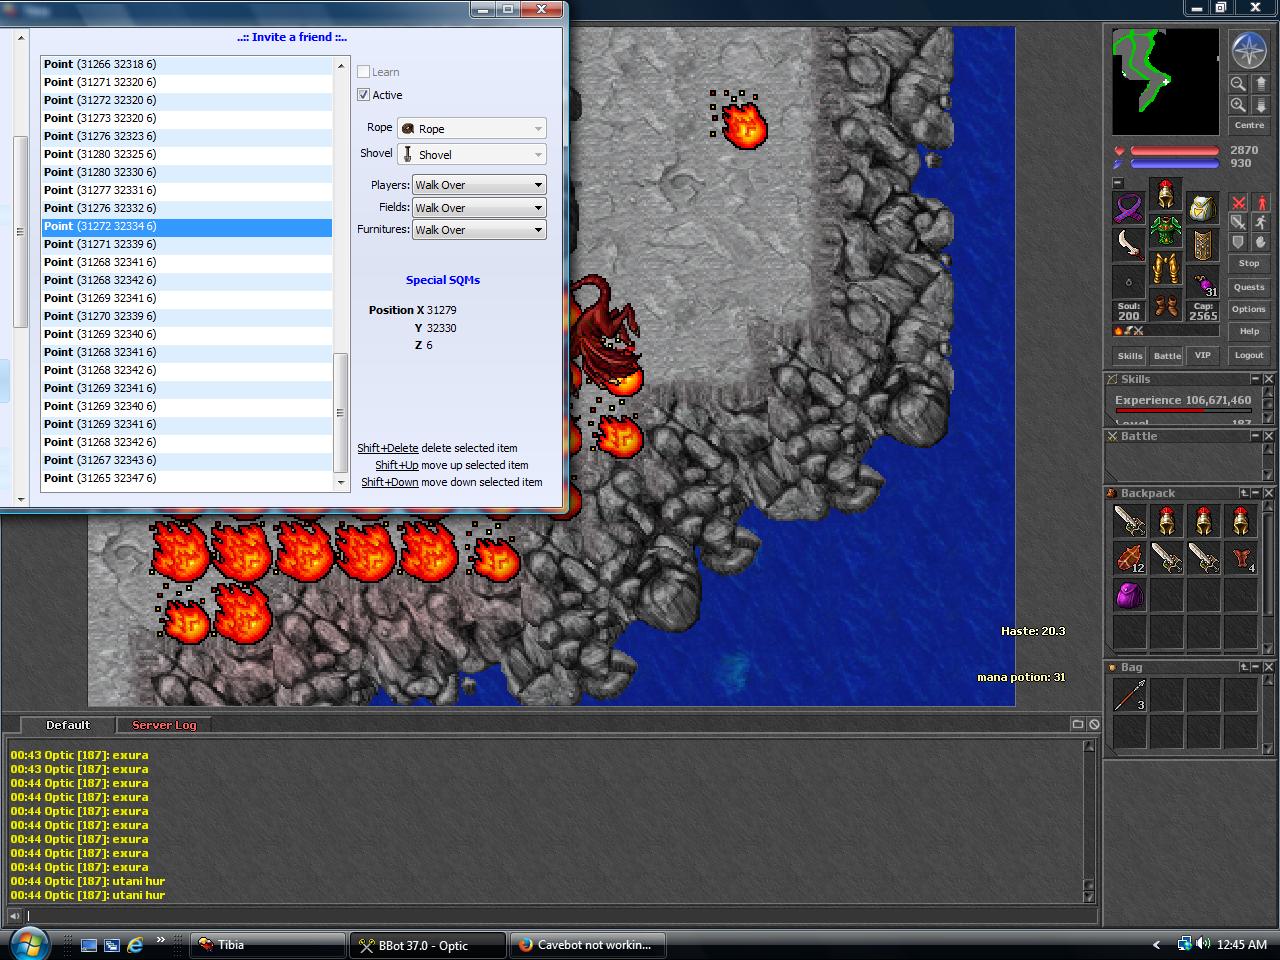Select the spear in the Bag container
The height and width of the screenshot is (960, 1280).
pos(1129,695)
